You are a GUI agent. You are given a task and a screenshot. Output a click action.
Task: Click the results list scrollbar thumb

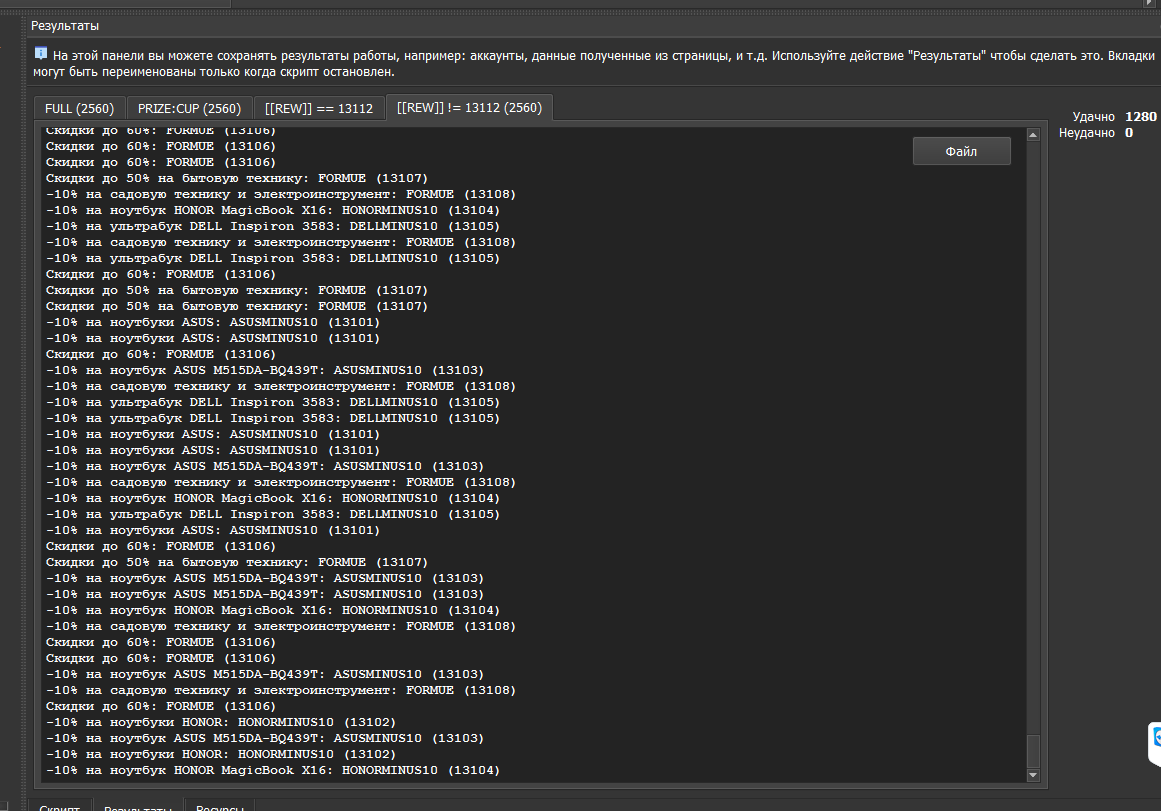(x=1033, y=752)
